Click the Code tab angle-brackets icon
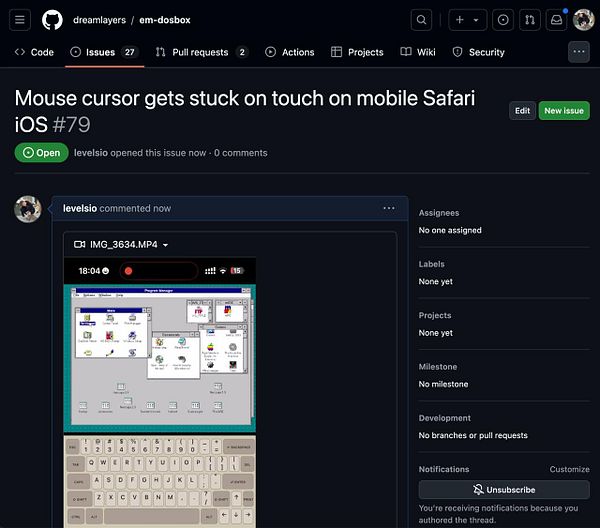The height and width of the screenshot is (528, 600). tap(20, 52)
